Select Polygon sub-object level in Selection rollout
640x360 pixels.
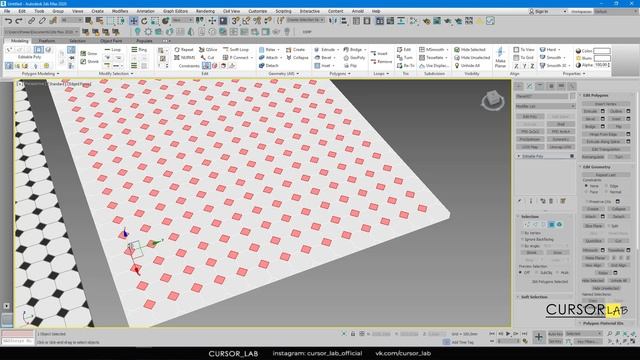point(551,224)
